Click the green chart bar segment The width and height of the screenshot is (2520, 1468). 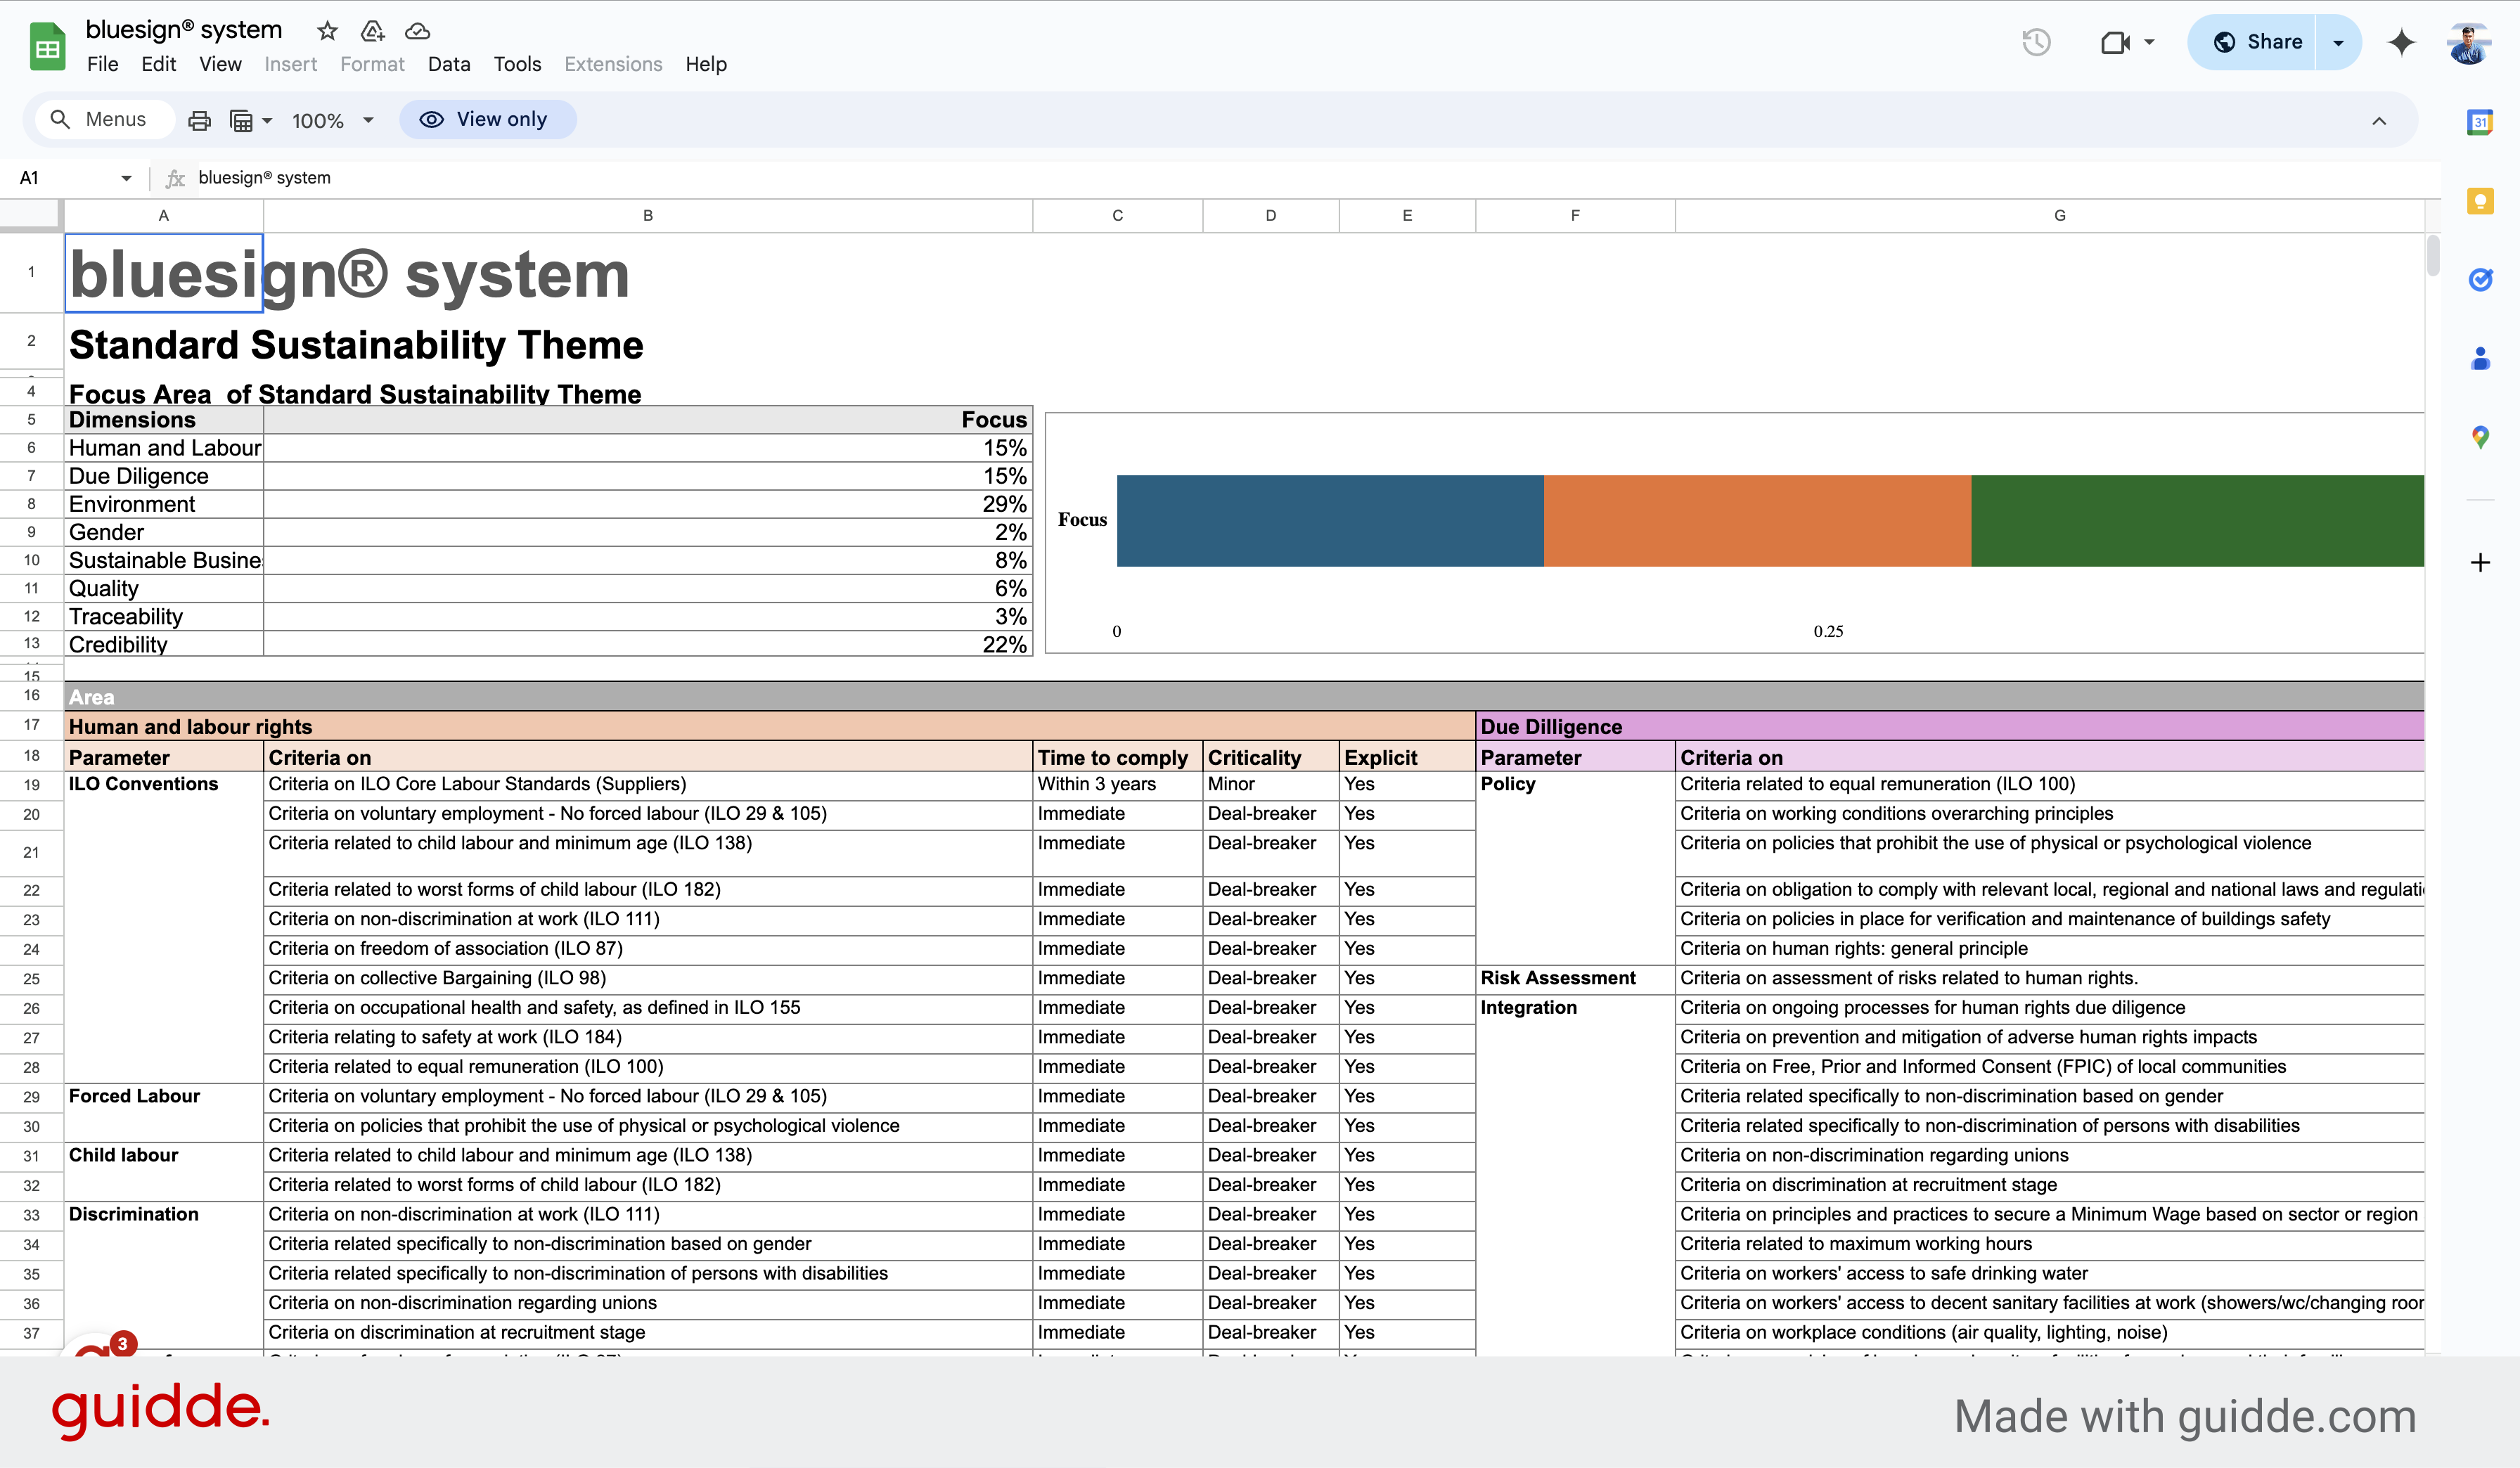coord(2197,520)
